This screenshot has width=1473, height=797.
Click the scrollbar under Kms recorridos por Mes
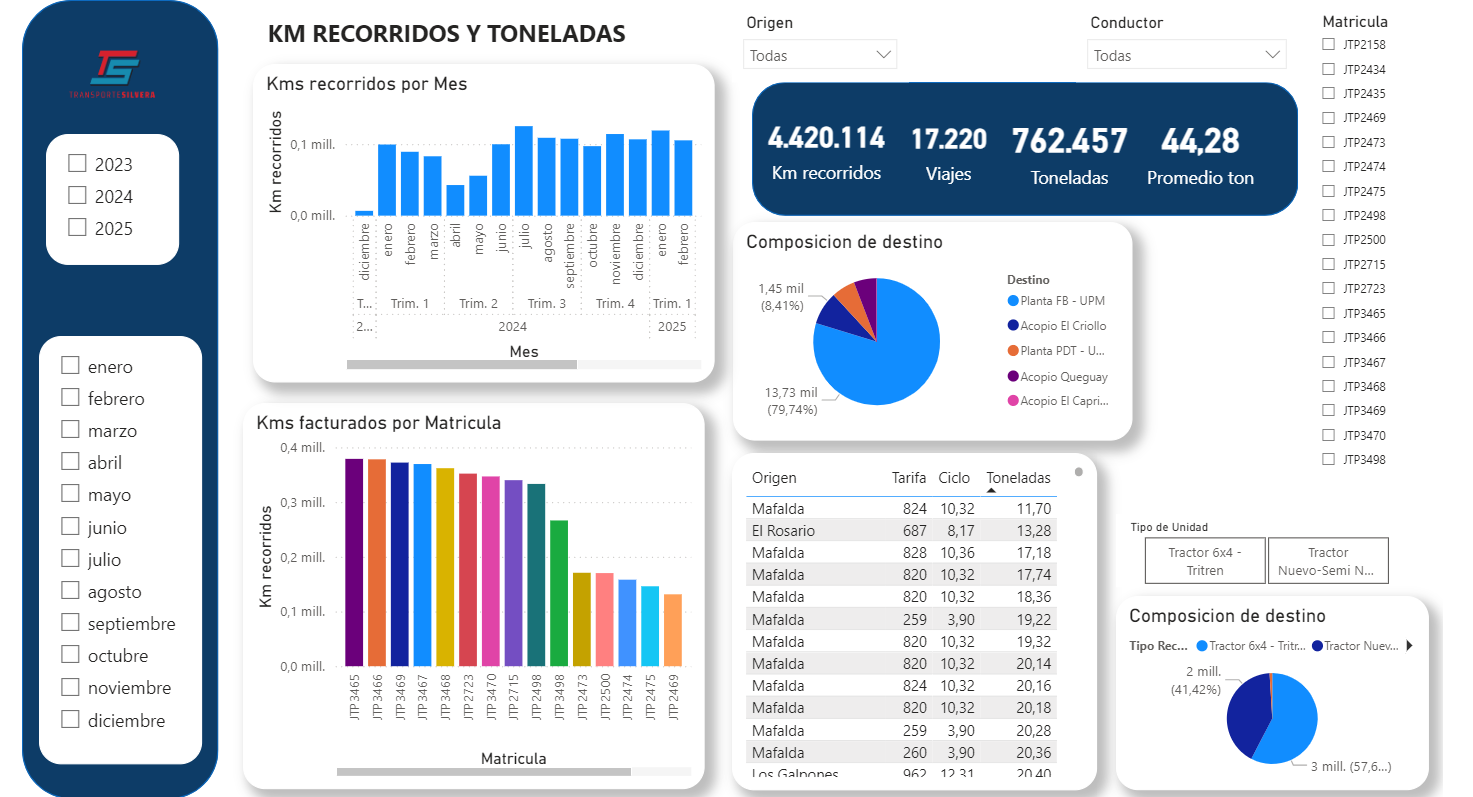(x=462, y=363)
